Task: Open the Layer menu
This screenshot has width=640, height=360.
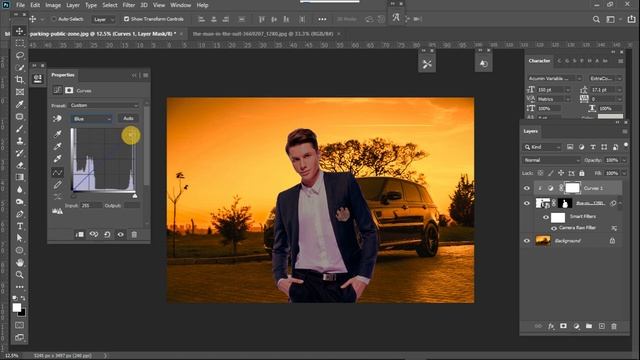Action: [73, 5]
